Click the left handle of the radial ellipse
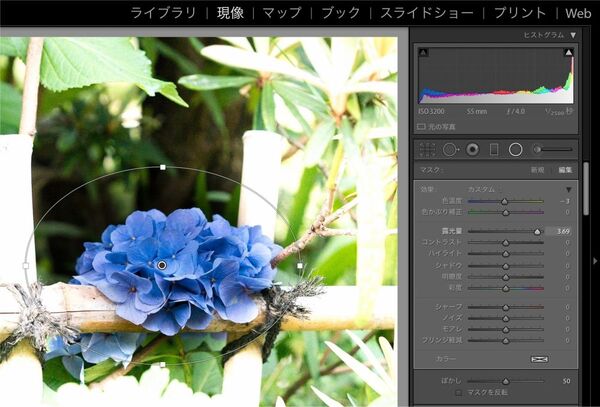Image resolution: width=600 pixels, height=407 pixels. click(26, 265)
